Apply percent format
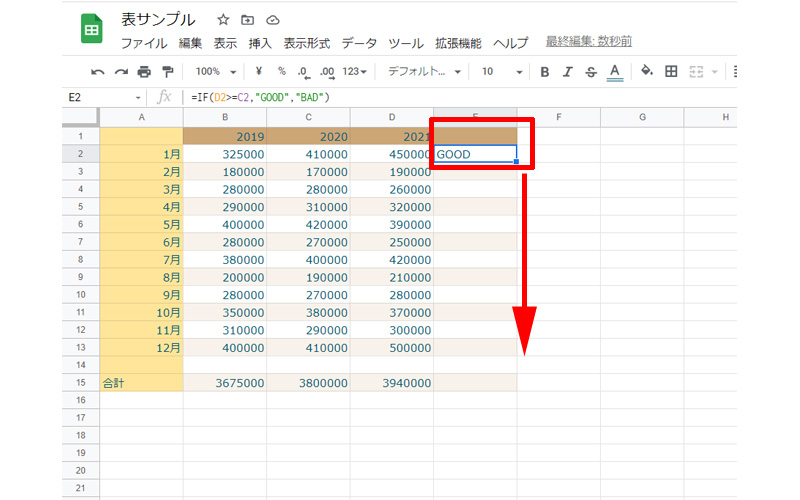 tap(282, 71)
